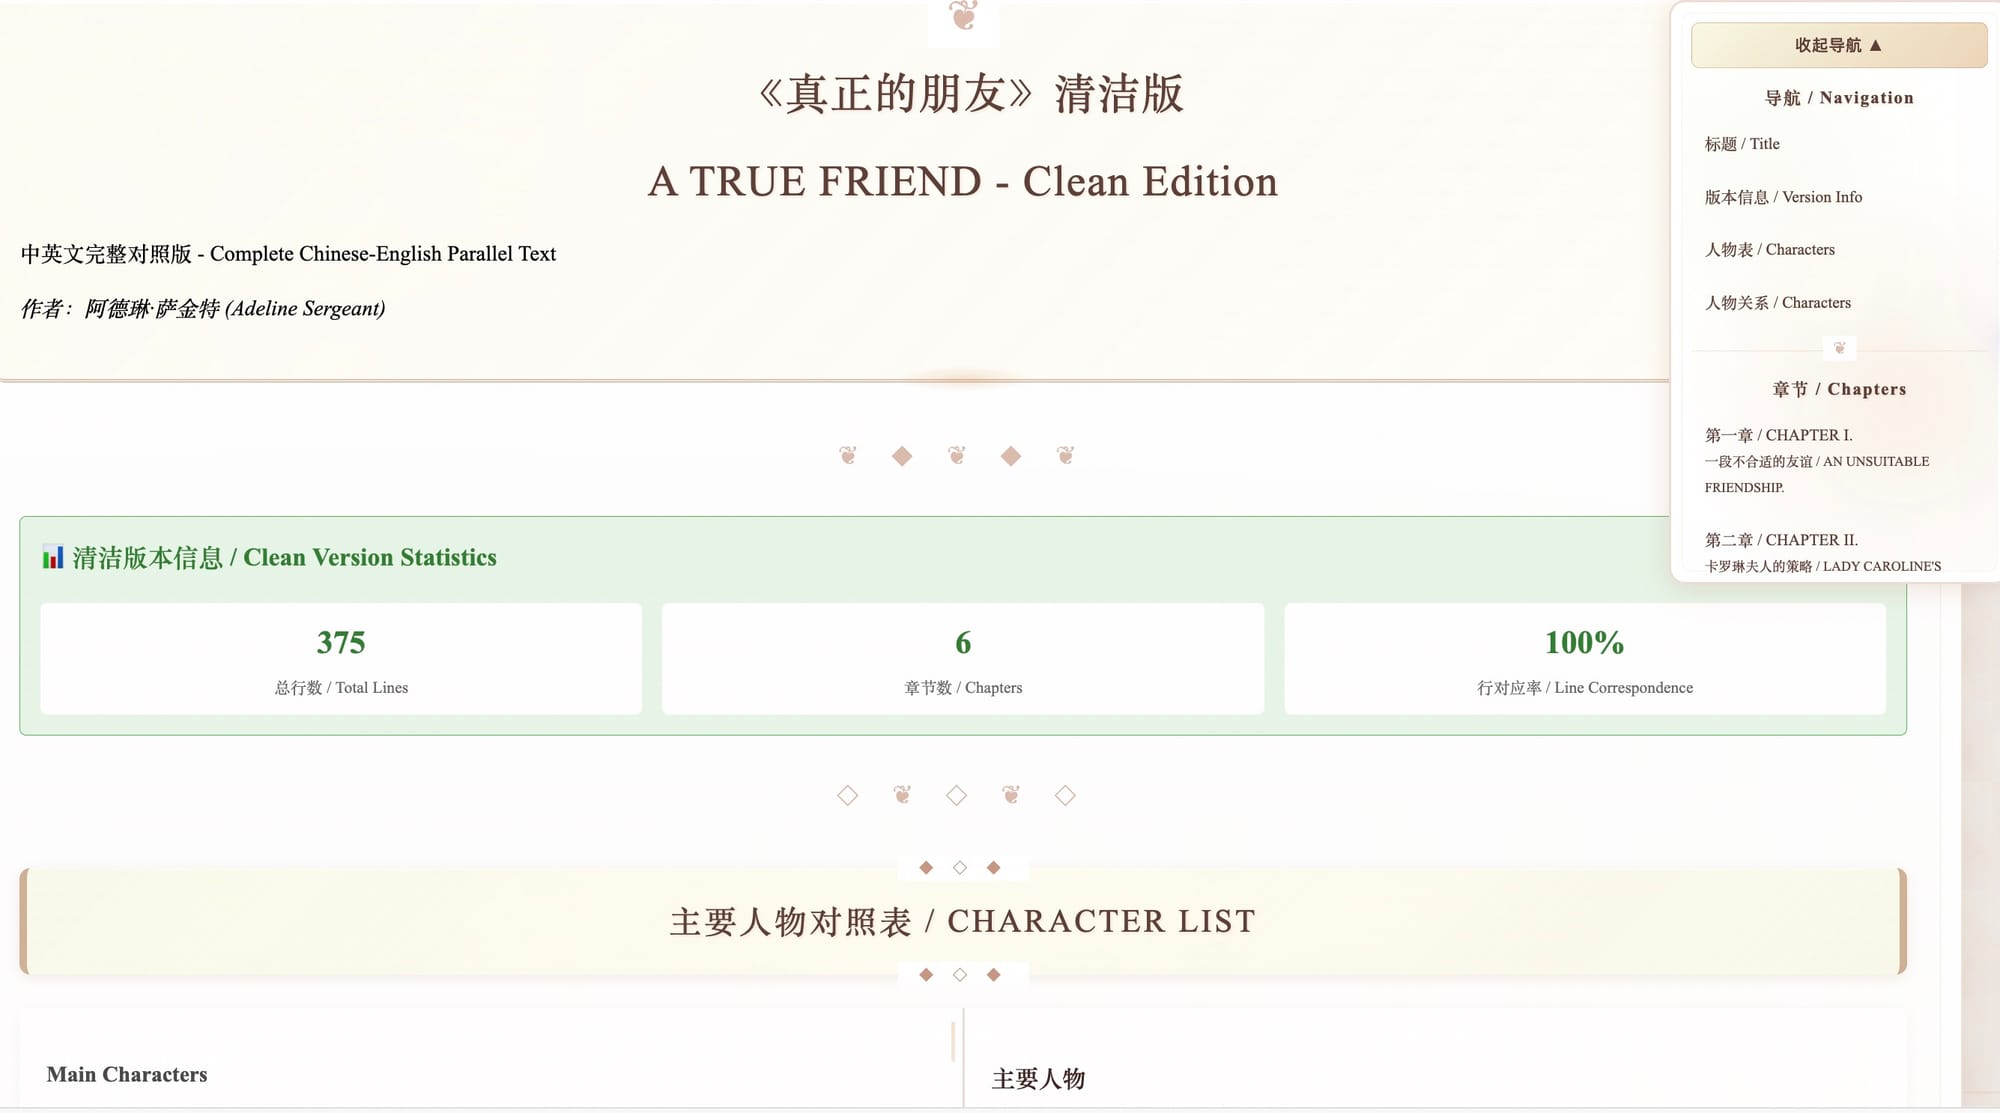This screenshot has height=1113, width=2000.
Task: Click the first outlined diamond below statistics
Action: 848,795
